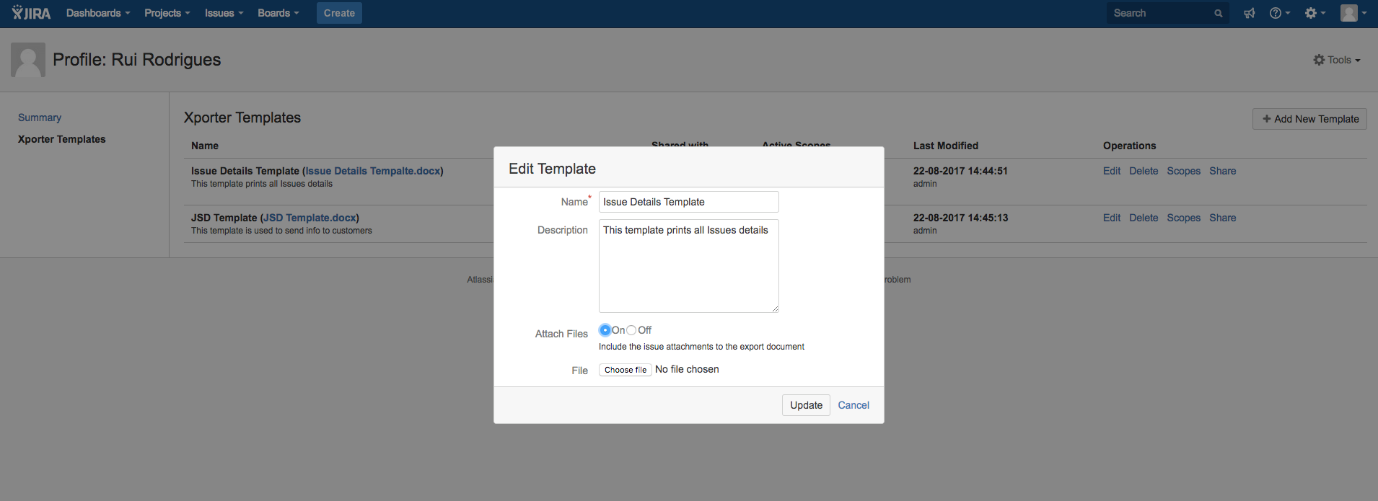This screenshot has width=1378, height=501.
Task: Click the Choose file button
Action: 625,370
